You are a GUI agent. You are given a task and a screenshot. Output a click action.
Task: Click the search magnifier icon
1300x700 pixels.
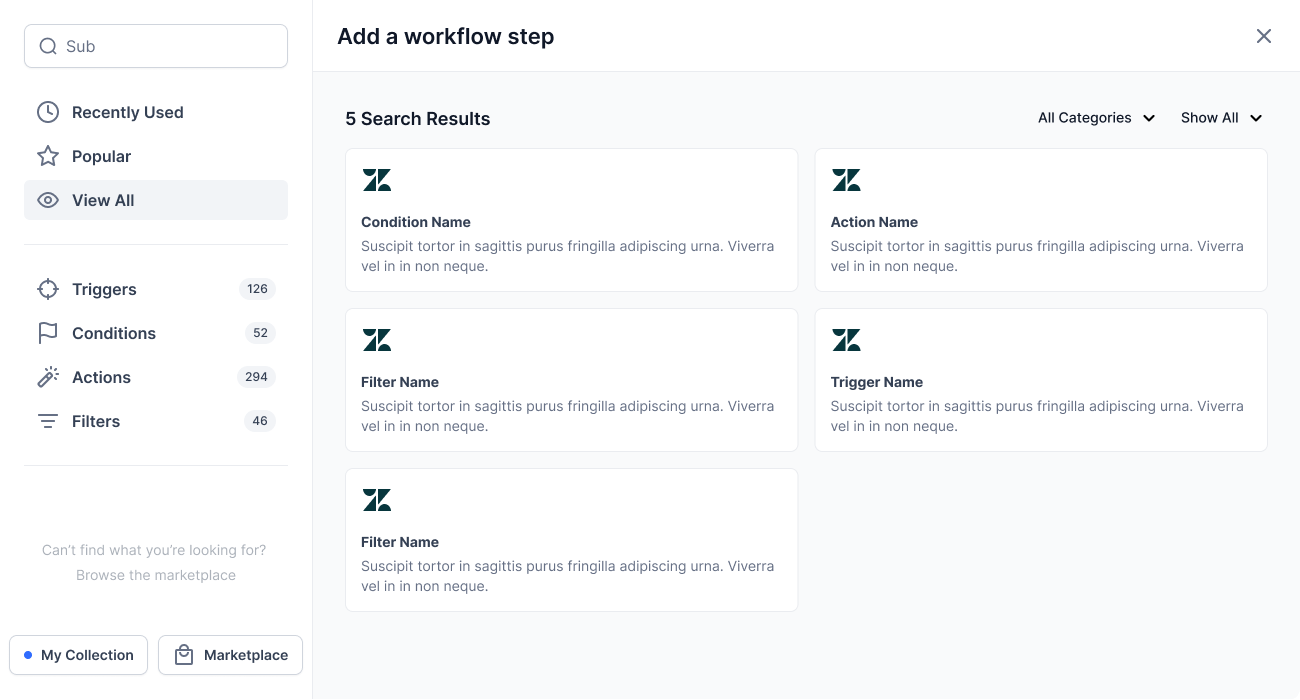tap(48, 46)
